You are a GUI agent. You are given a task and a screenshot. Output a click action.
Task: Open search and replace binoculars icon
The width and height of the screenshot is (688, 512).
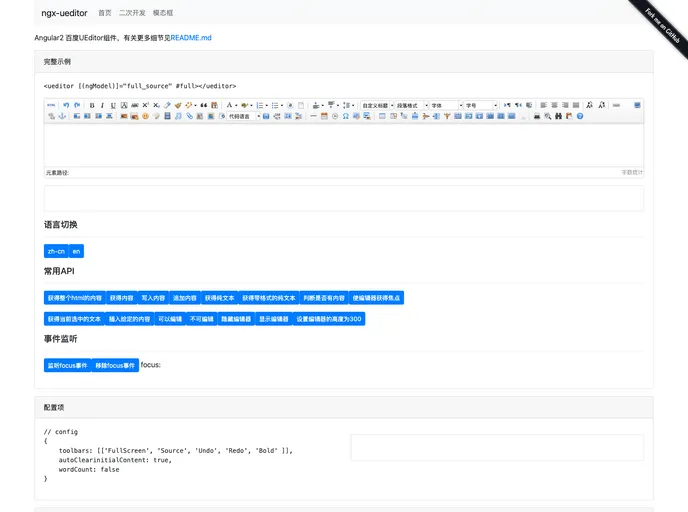(558, 116)
